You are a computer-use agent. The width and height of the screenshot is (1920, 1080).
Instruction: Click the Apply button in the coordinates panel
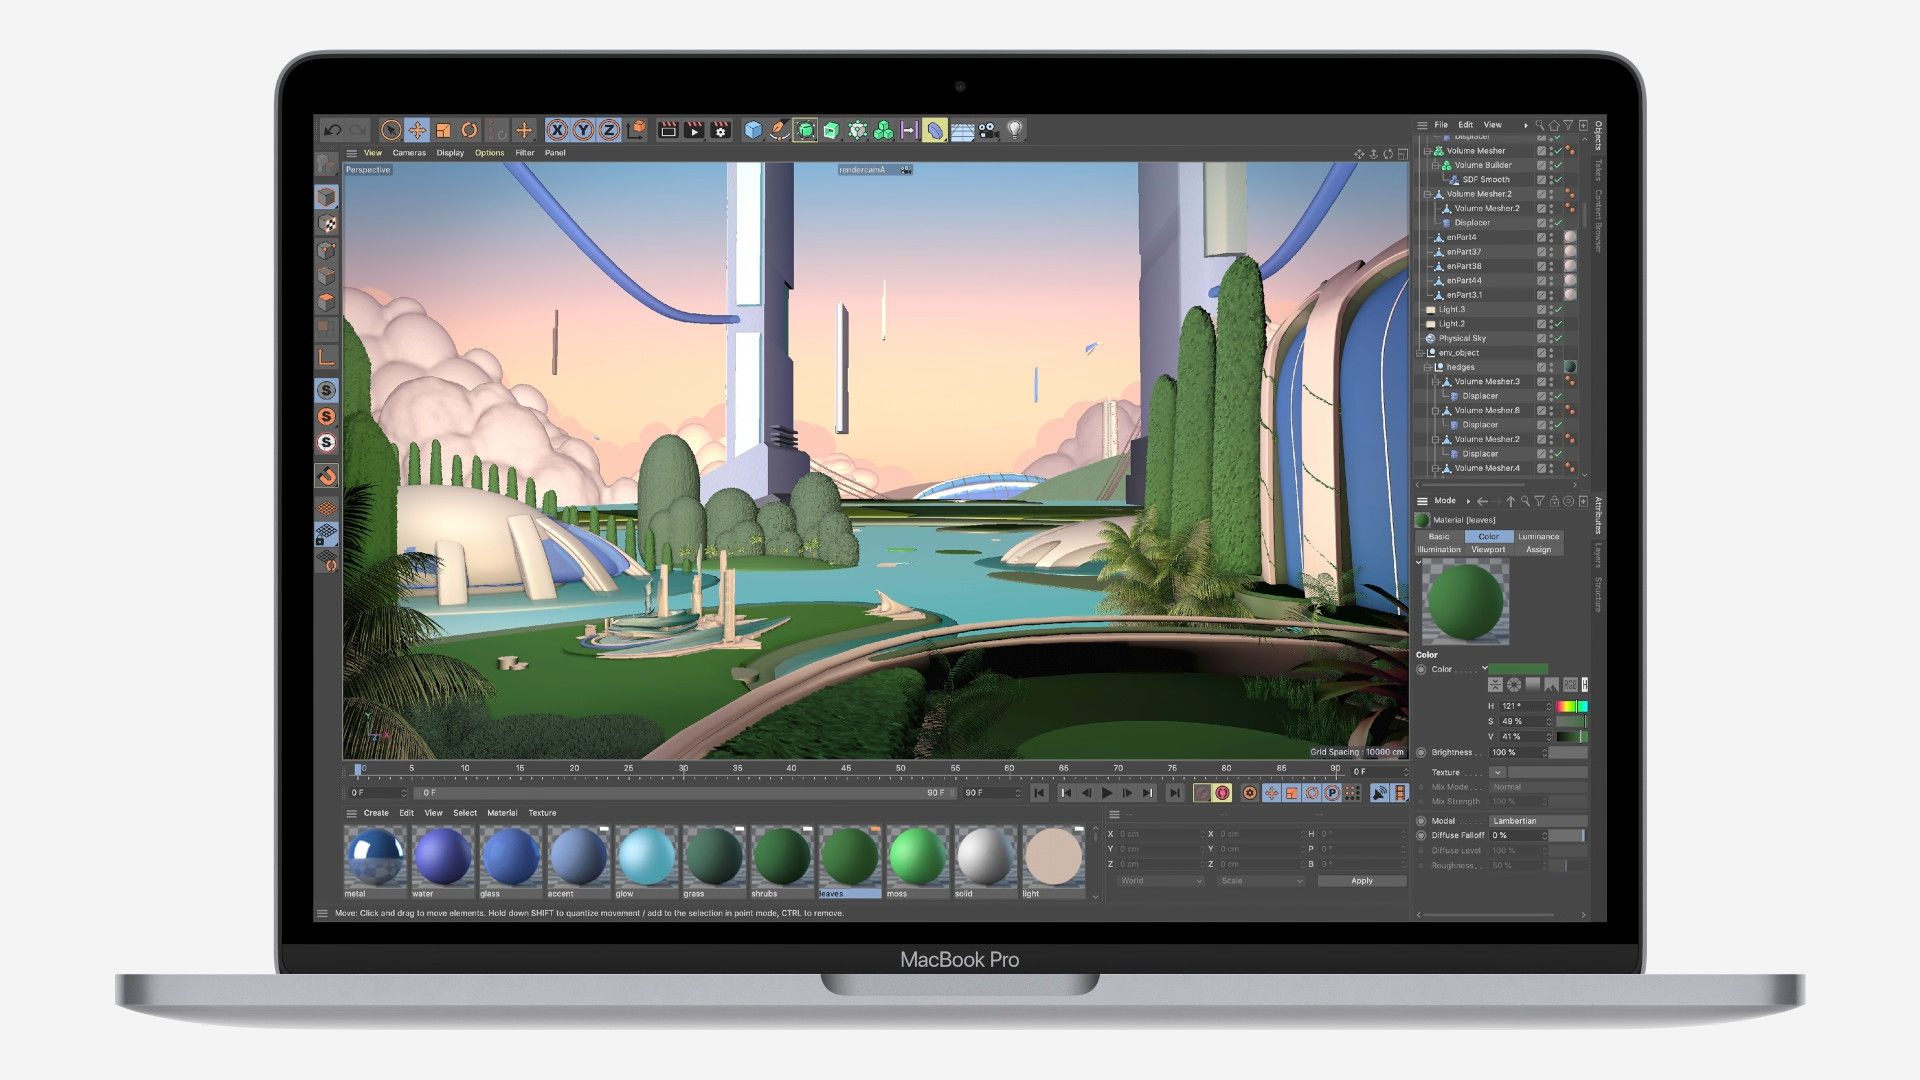click(x=1361, y=881)
